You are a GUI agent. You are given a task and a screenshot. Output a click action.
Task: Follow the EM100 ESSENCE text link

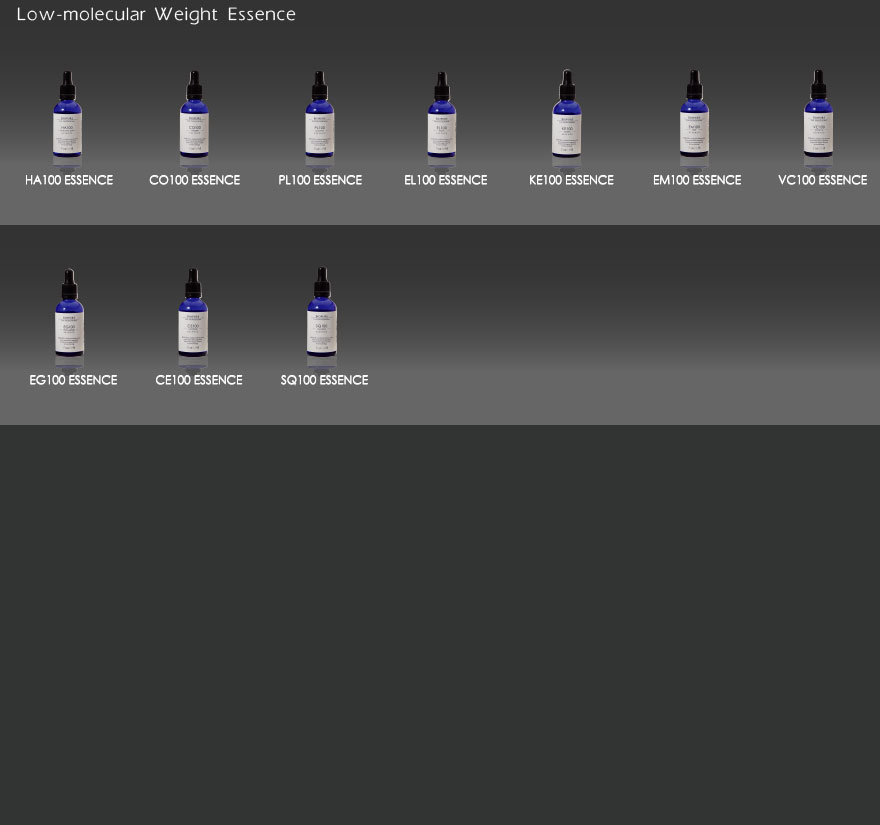coord(697,181)
